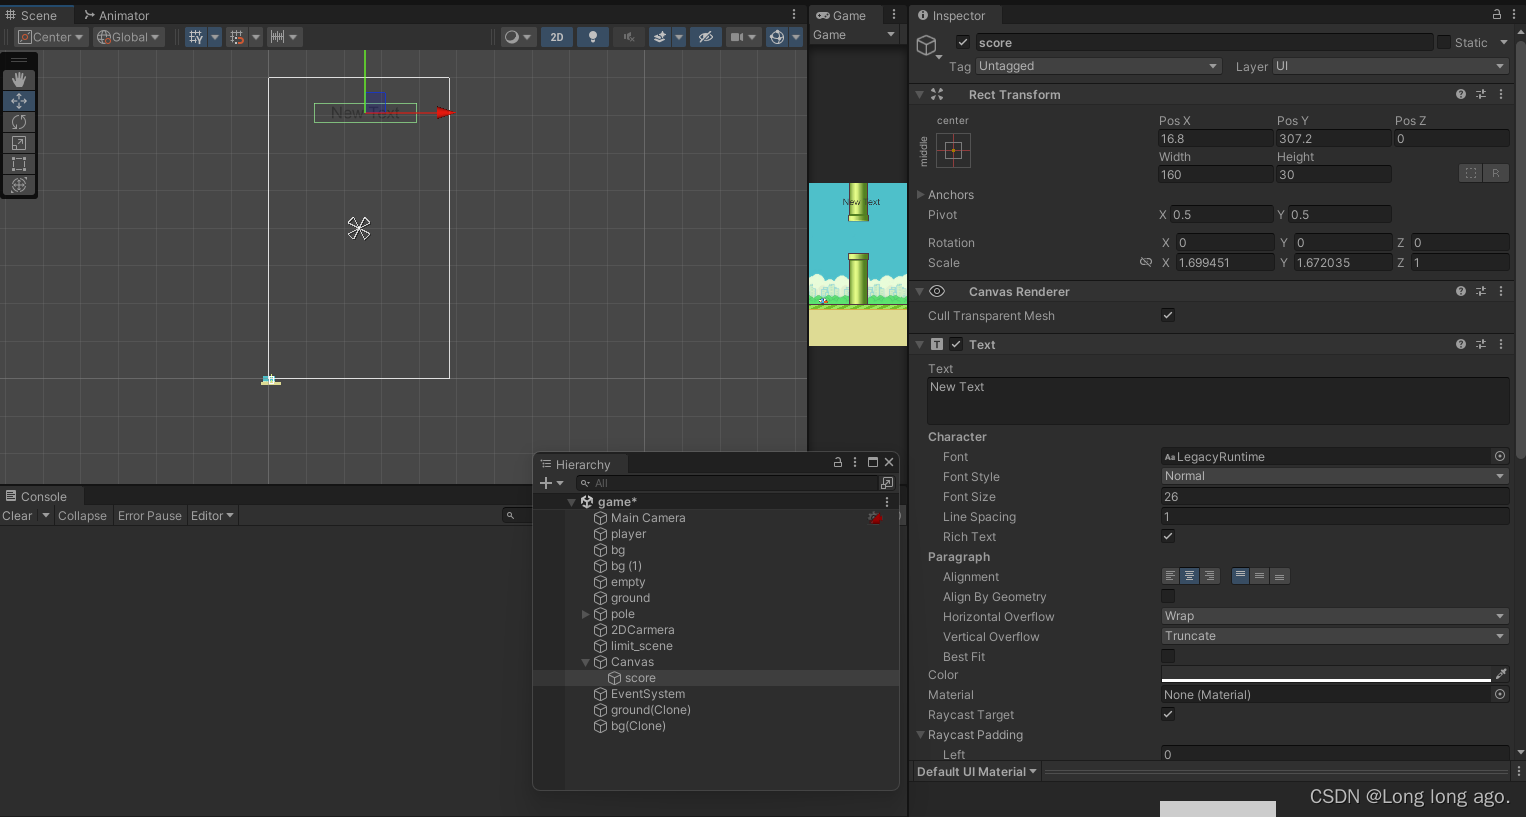Viewport: 1526px width, 817px height.
Task: Open snap increment settings icon
Action: tap(278, 37)
